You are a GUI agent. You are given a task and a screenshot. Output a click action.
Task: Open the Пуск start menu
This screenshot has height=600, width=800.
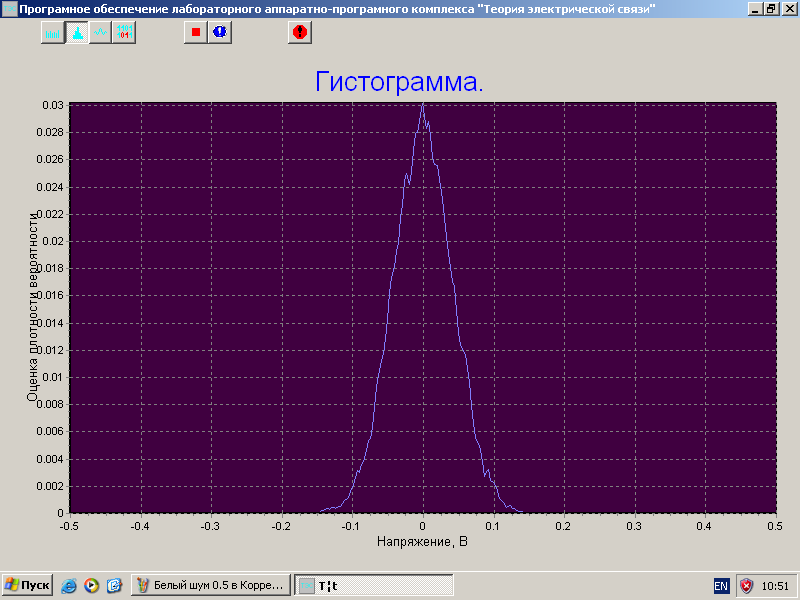click(x=28, y=585)
